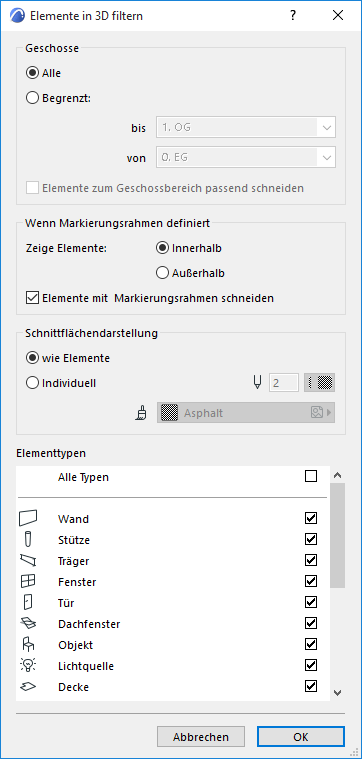
Task: Click the Tür door icon
Action: (28, 603)
